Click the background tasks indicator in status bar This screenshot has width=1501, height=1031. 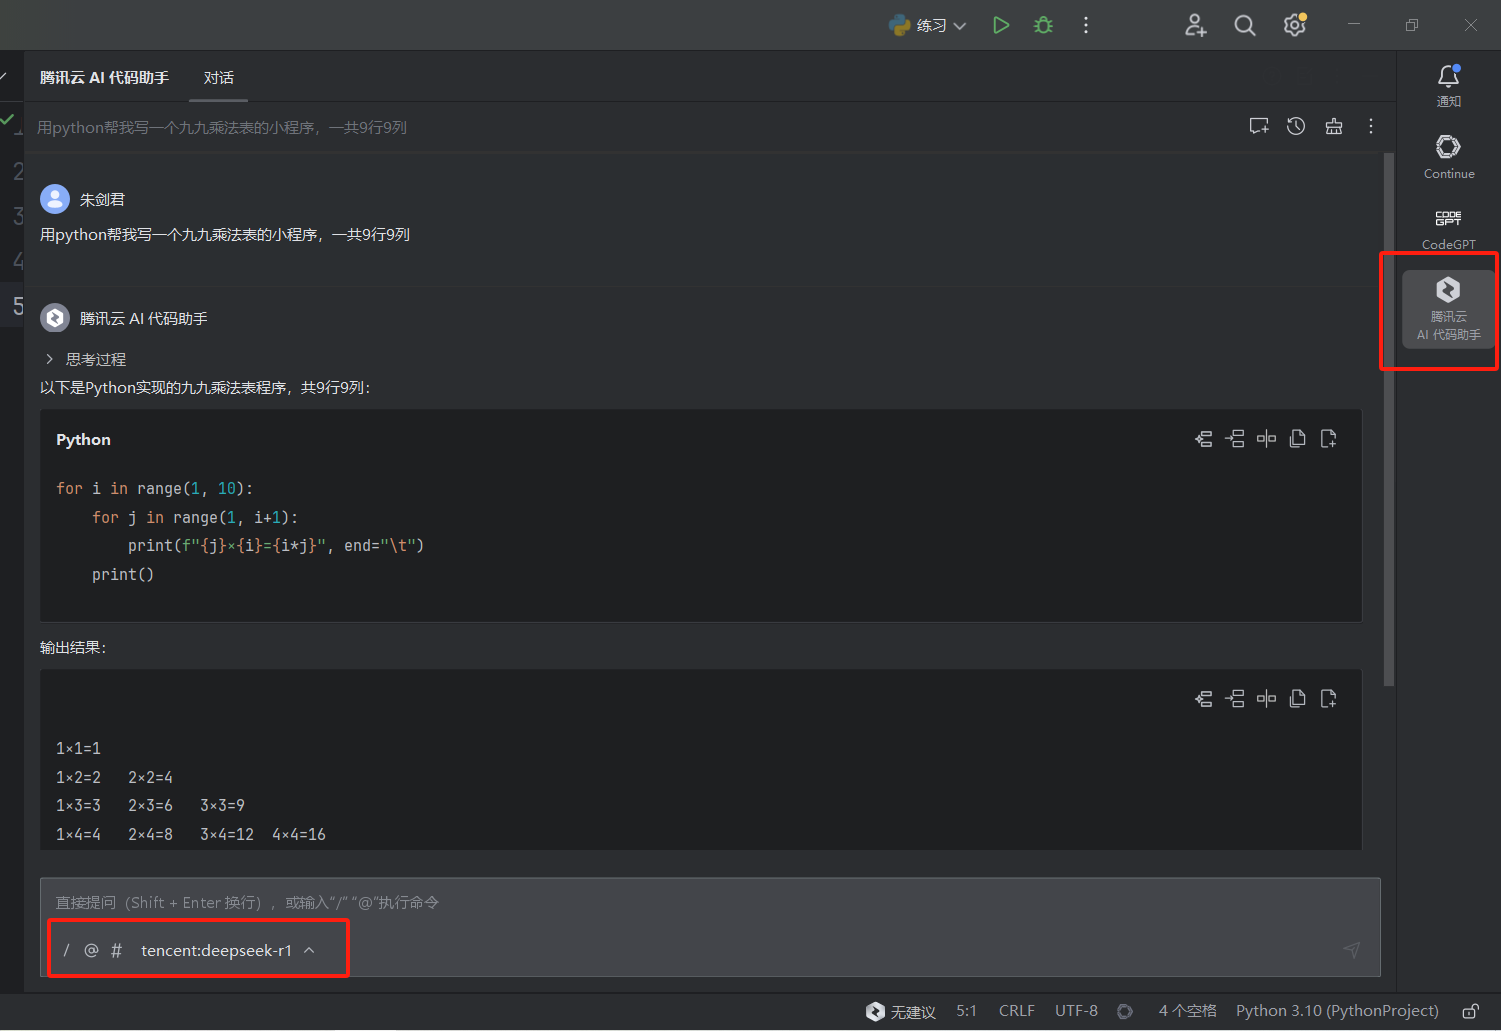pos(1125,1011)
